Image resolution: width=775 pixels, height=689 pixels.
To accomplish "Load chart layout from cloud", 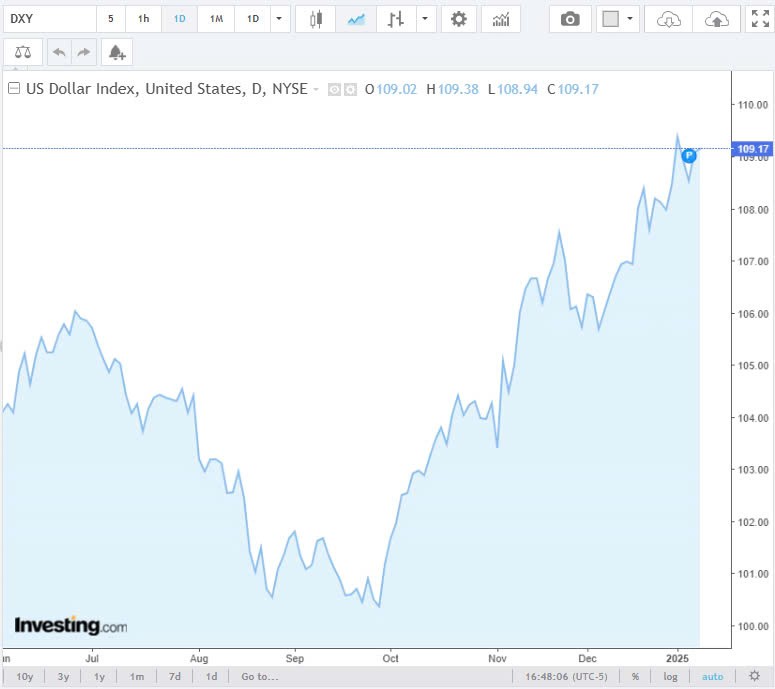I will coord(668,19).
